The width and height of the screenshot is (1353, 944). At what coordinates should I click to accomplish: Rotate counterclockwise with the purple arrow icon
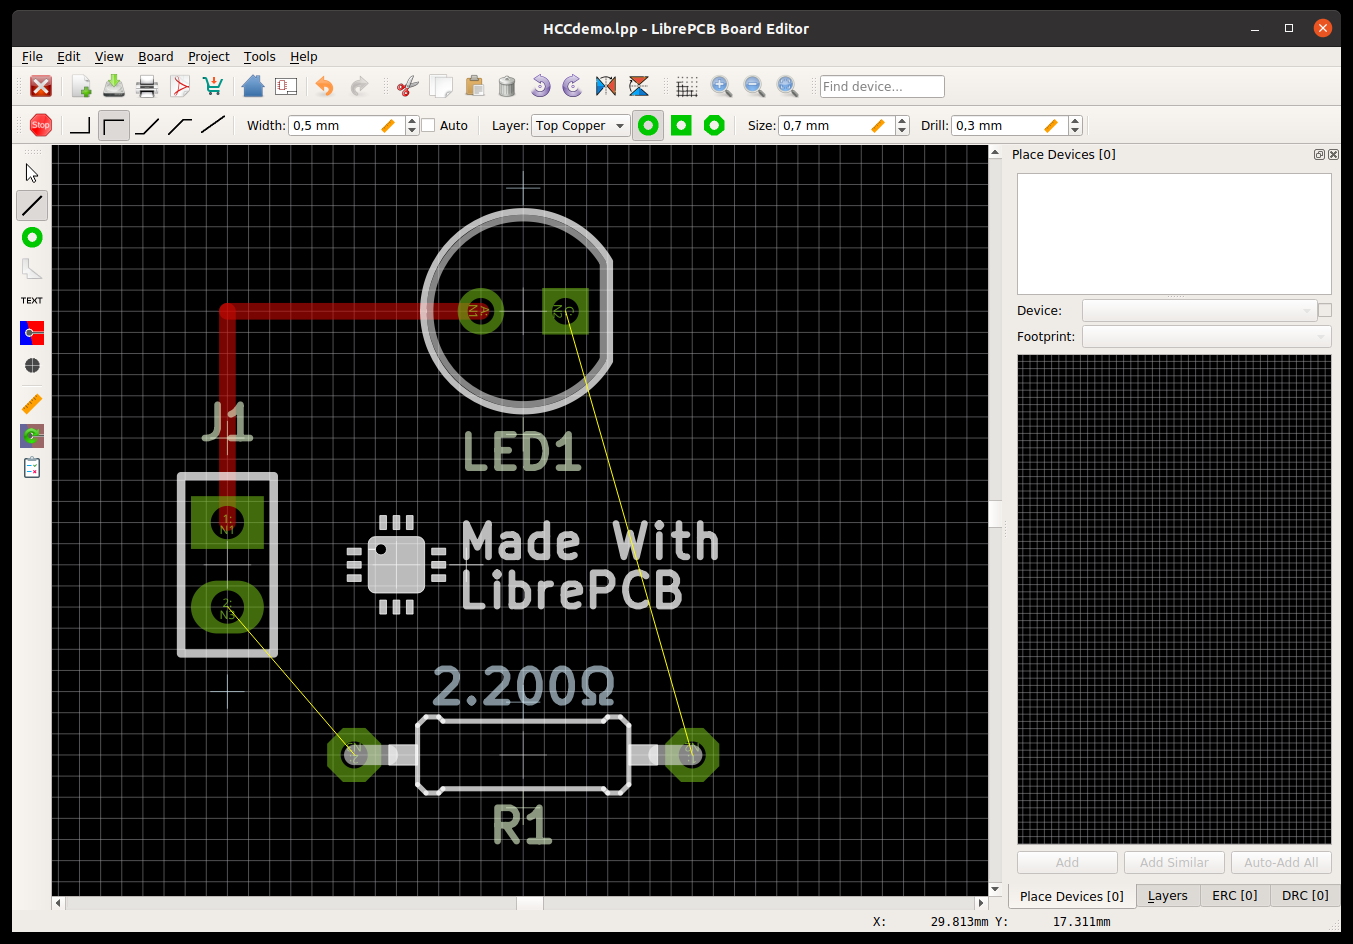pyautogui.click(x=540, y=86)
